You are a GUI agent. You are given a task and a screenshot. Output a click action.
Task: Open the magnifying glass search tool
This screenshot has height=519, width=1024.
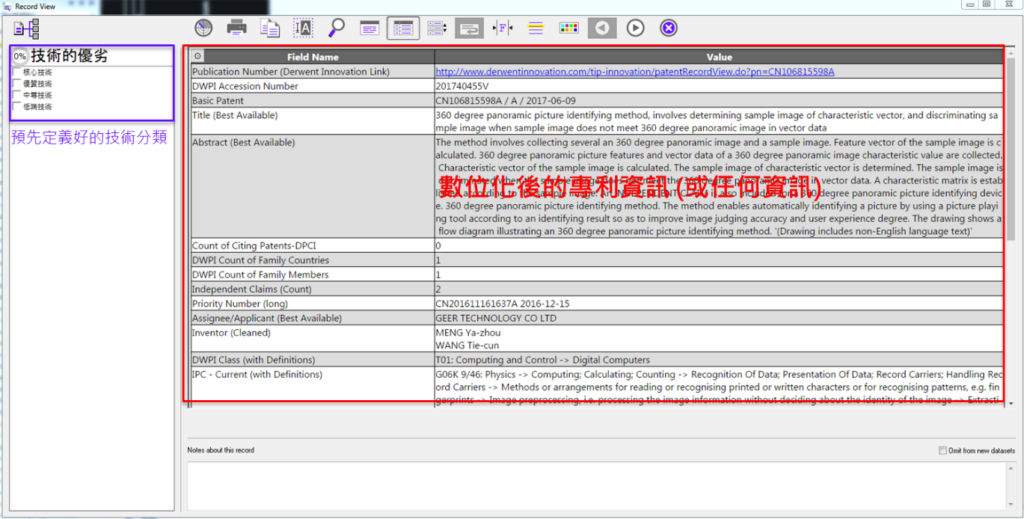337,27
